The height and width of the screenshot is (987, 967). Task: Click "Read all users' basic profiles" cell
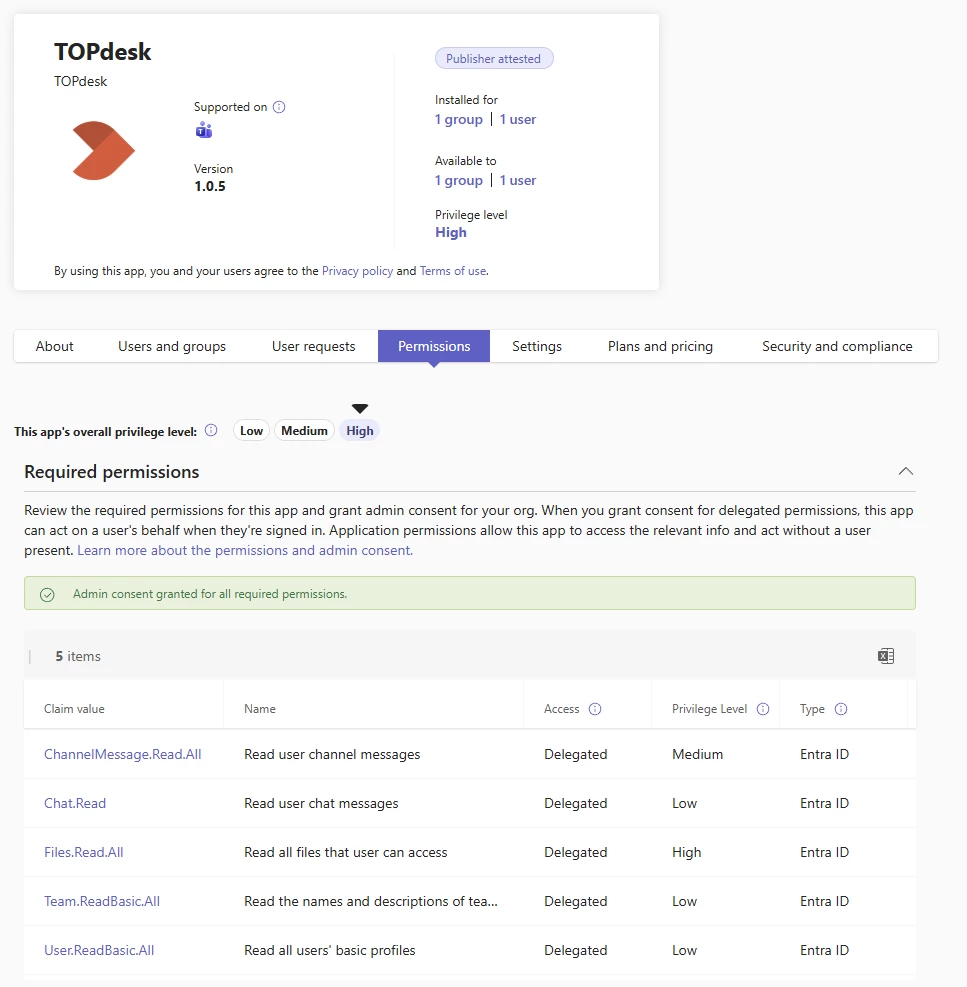tap(330, 950)
